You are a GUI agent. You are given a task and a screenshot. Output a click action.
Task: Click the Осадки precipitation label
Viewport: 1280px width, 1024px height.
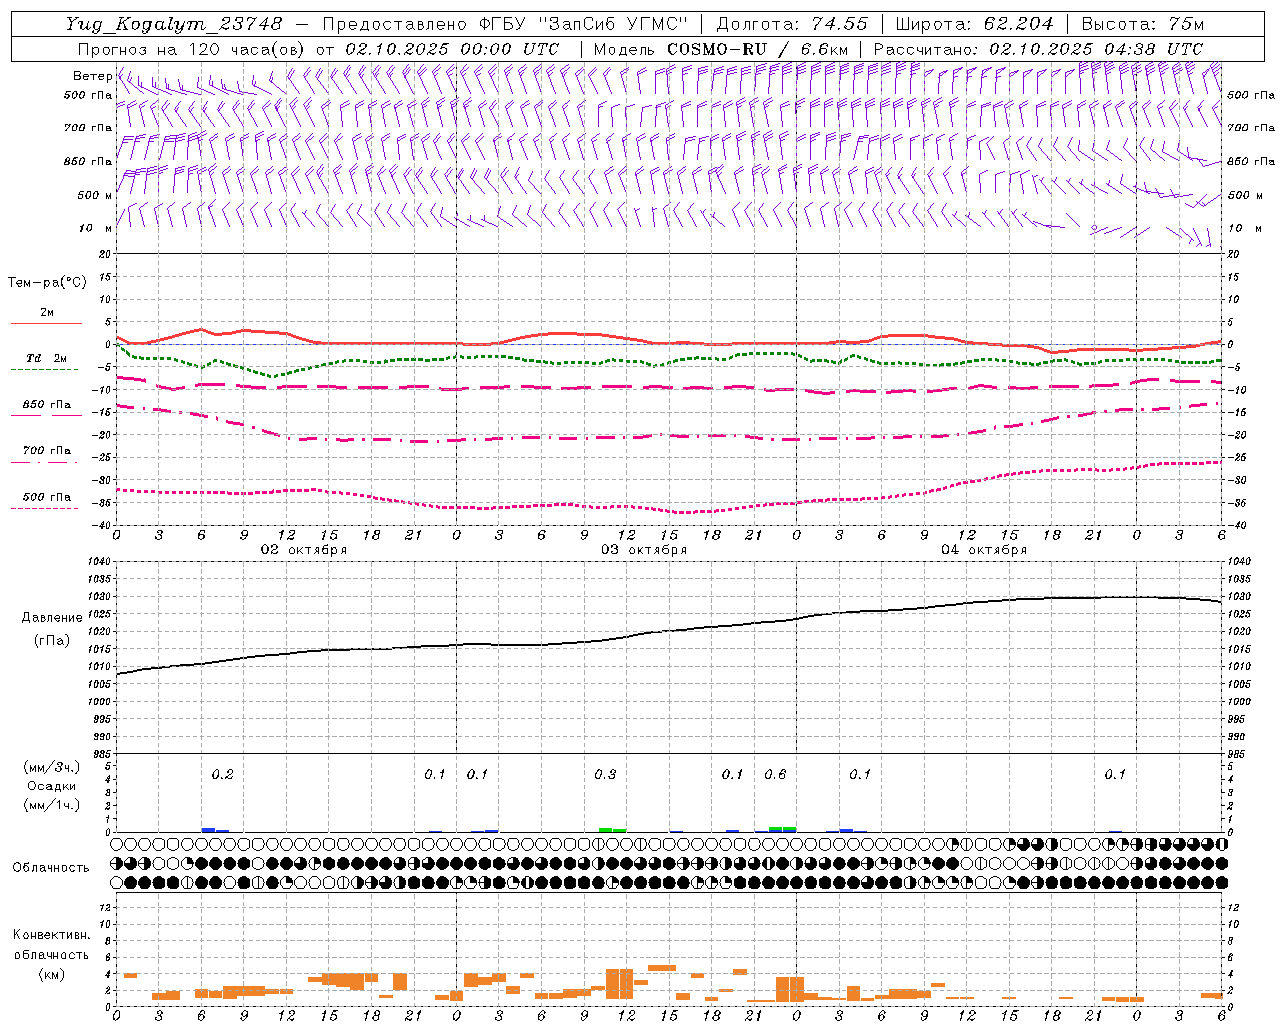pos(52,786)
